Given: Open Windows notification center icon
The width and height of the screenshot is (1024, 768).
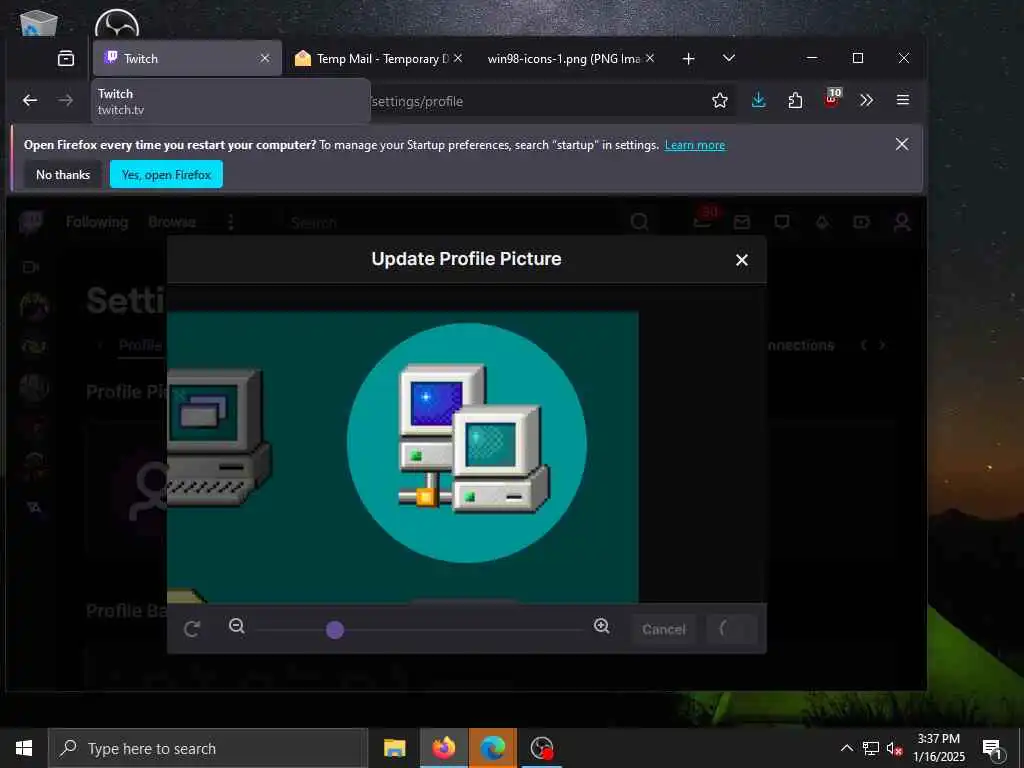Looking at the screenshot, I should pos(993,749).
